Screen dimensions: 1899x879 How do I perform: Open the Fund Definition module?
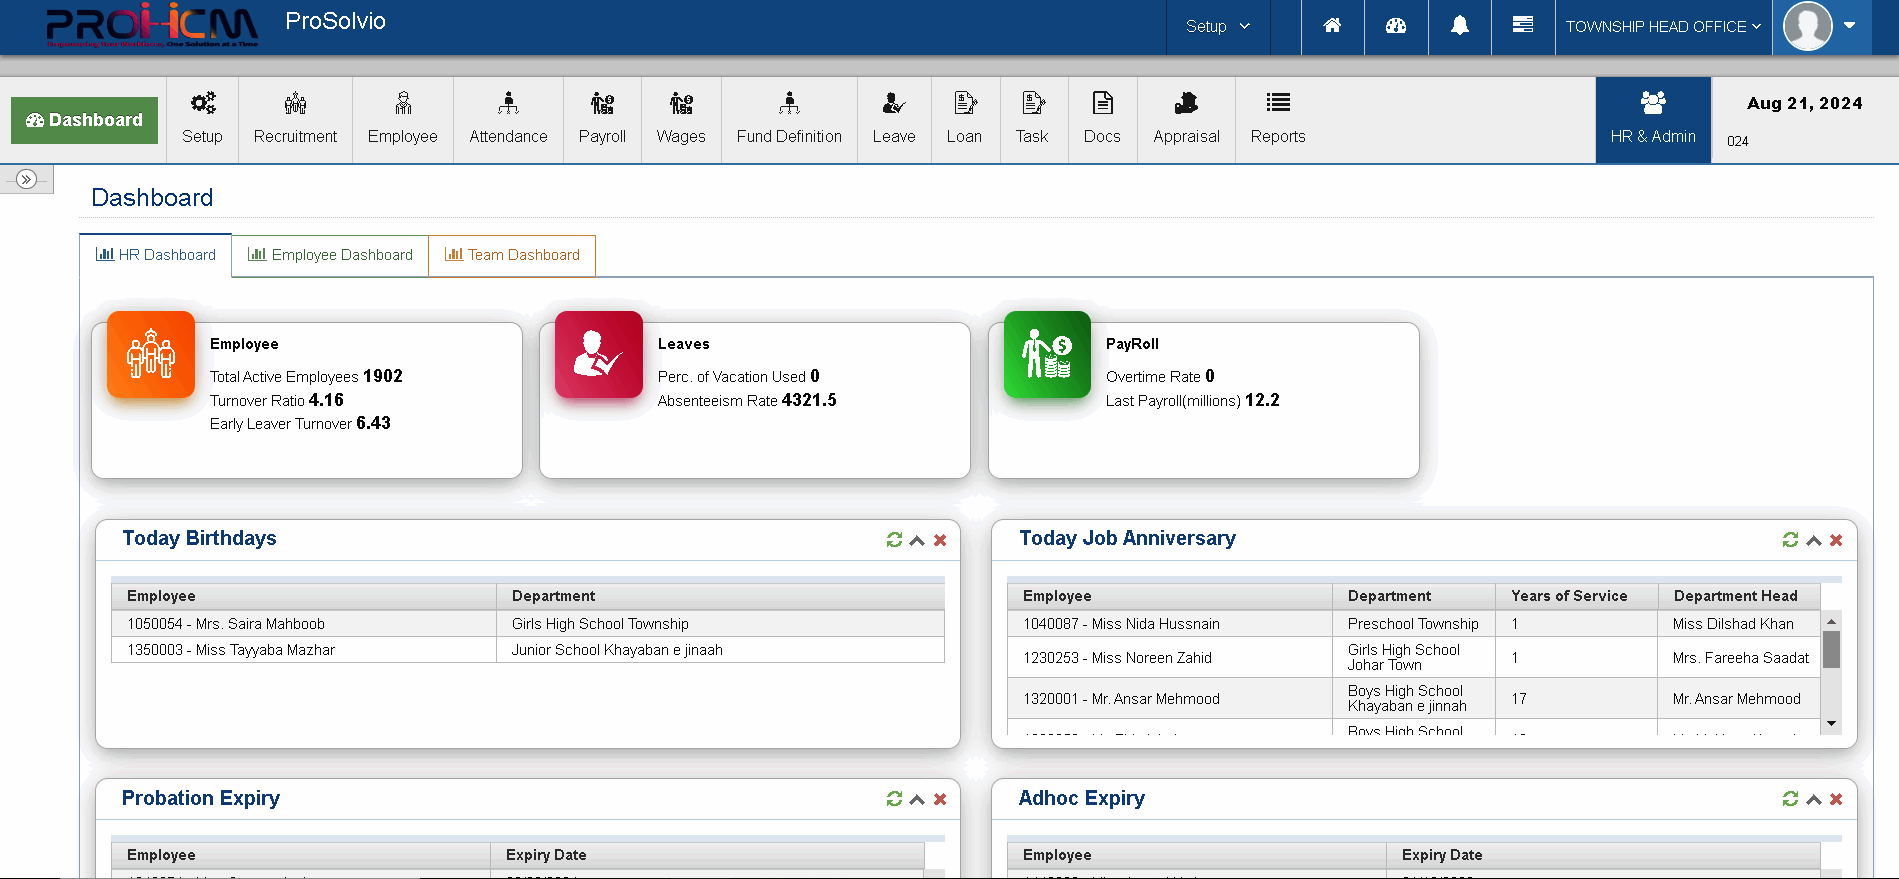(789, 119)
